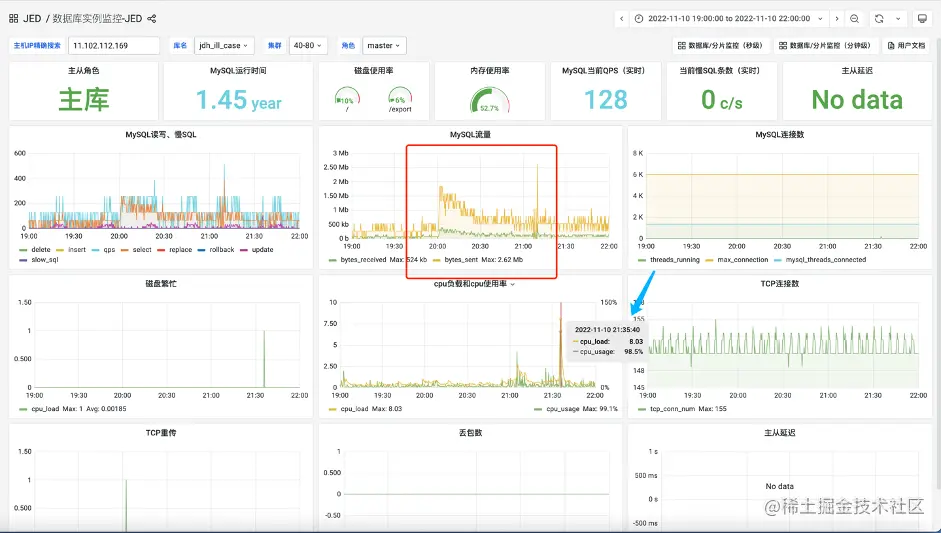Screen dimensions: 942x534
Task: Click threads_running legend color swatch
Action: (642, 260)
